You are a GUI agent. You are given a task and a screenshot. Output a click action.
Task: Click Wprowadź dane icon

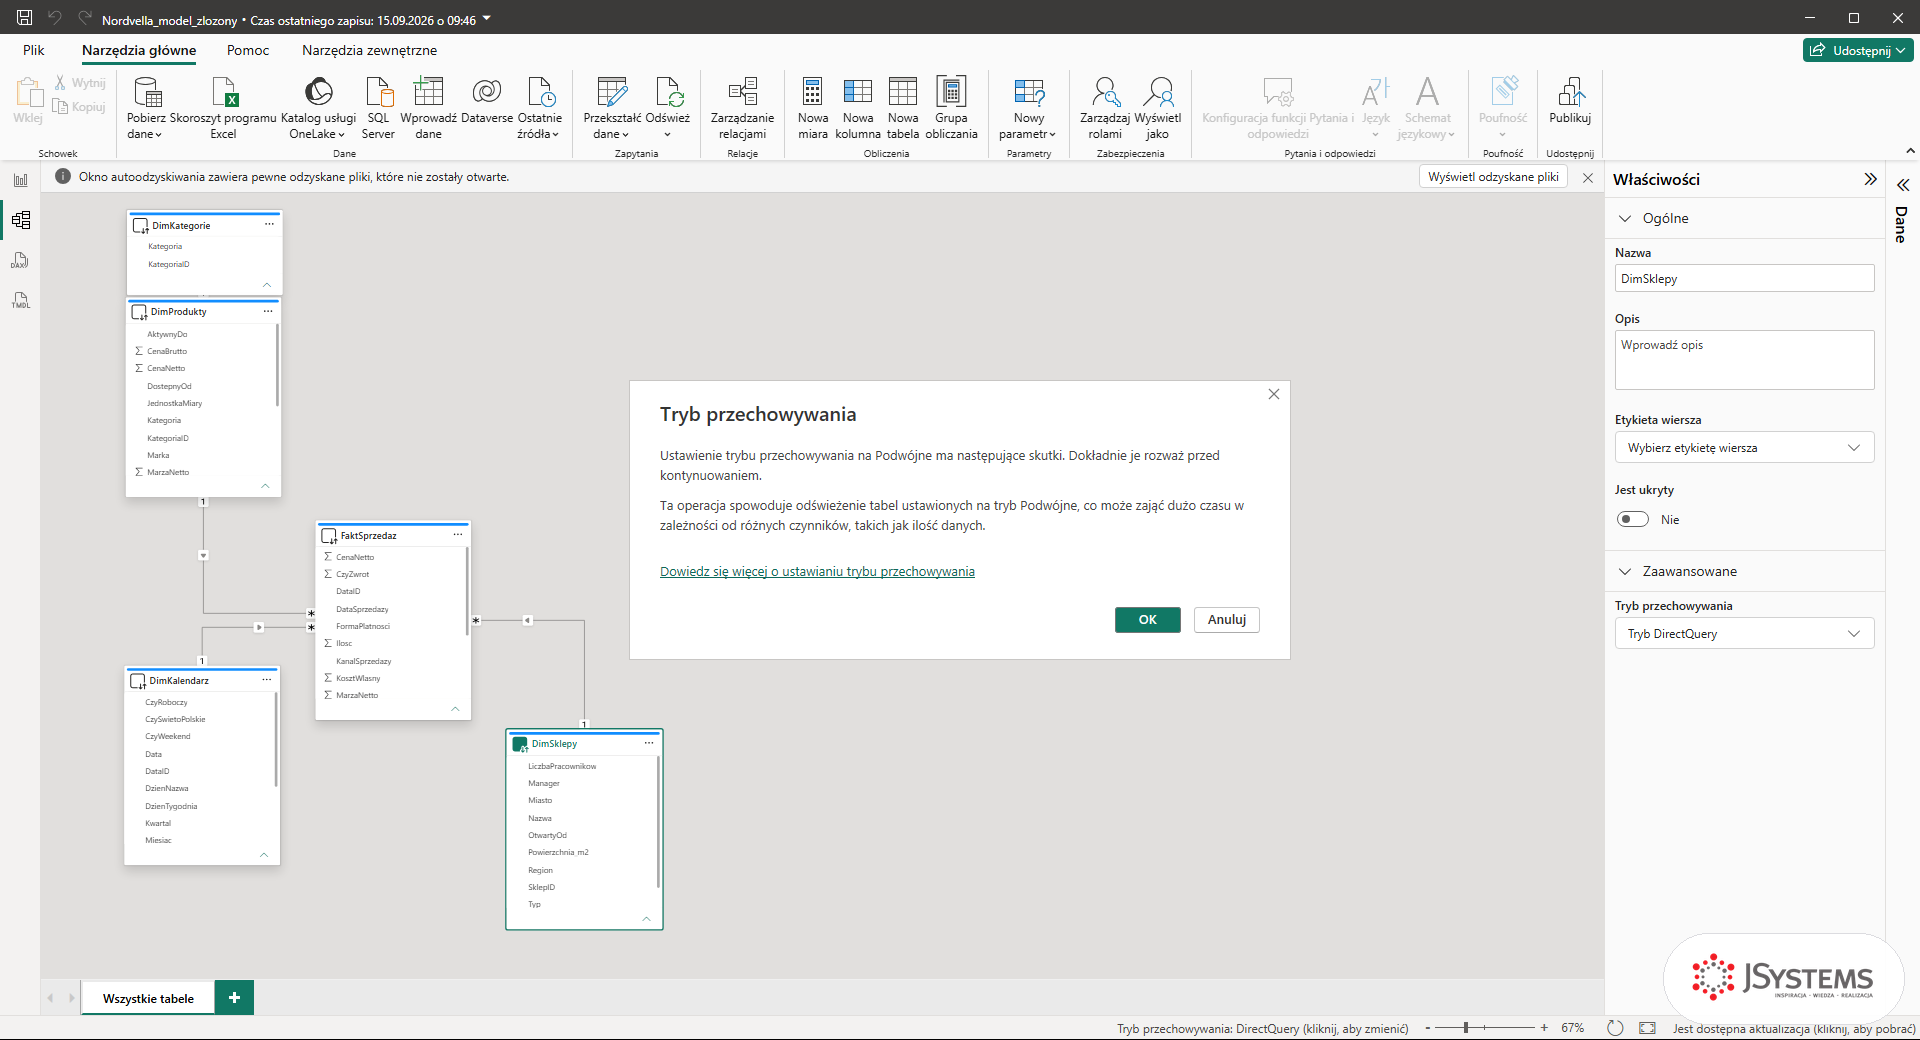tap(428, 93)
